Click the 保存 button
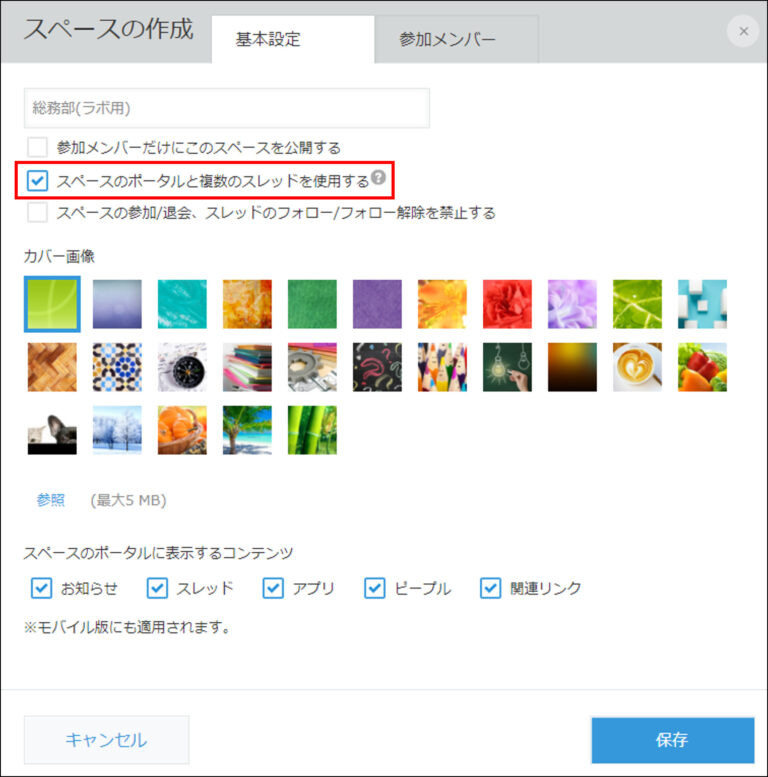This screenshot has width=768, height=777. 673,740
